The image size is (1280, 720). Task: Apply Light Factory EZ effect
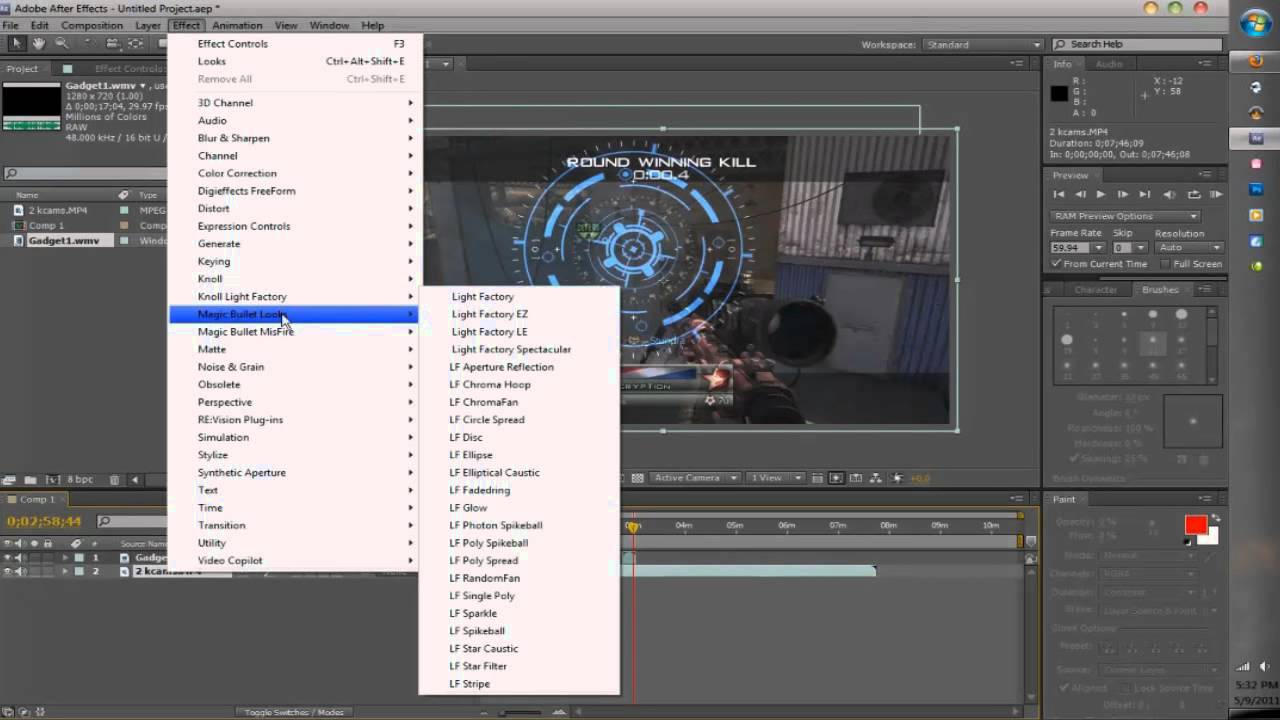[x=519, y=314]
